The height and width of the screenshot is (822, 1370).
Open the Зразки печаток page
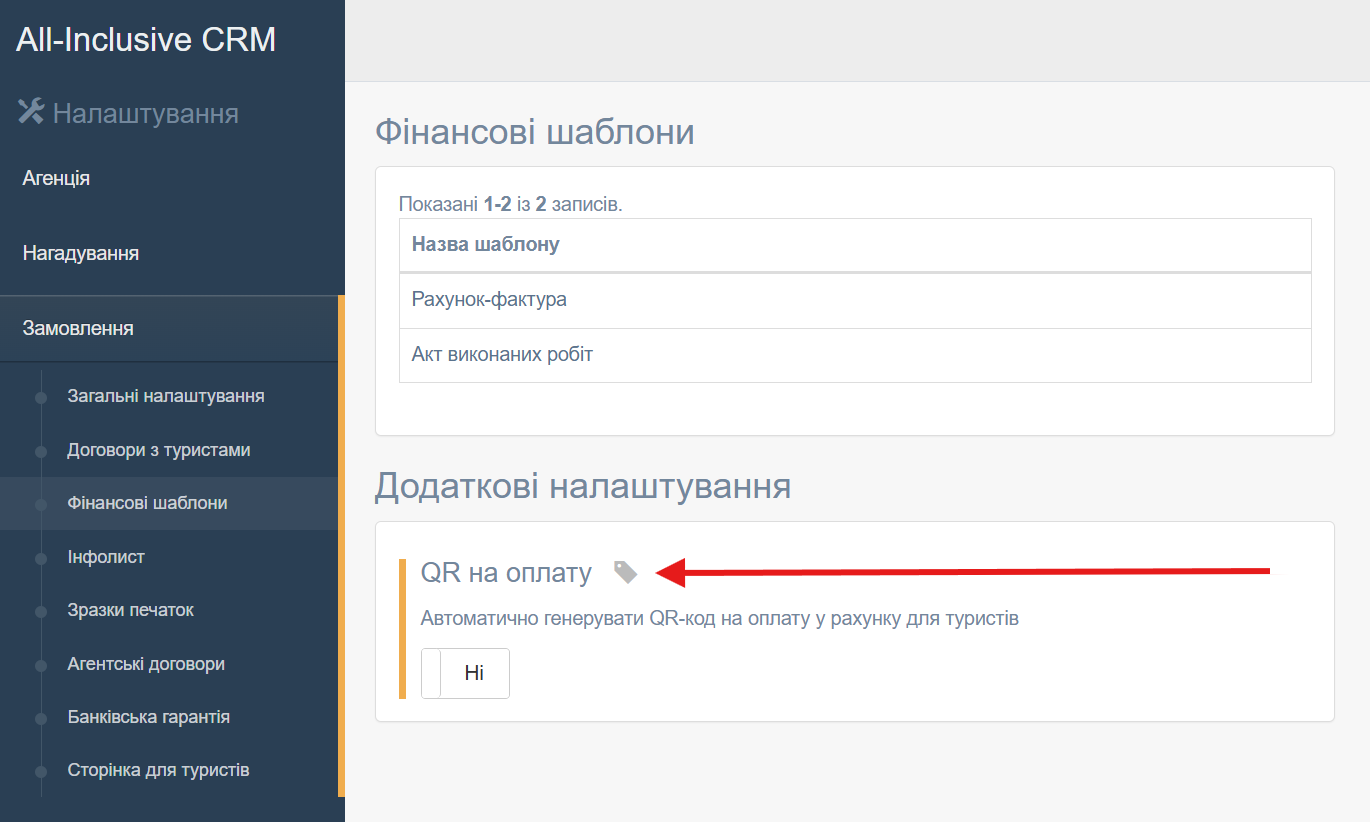click(131, 610)
